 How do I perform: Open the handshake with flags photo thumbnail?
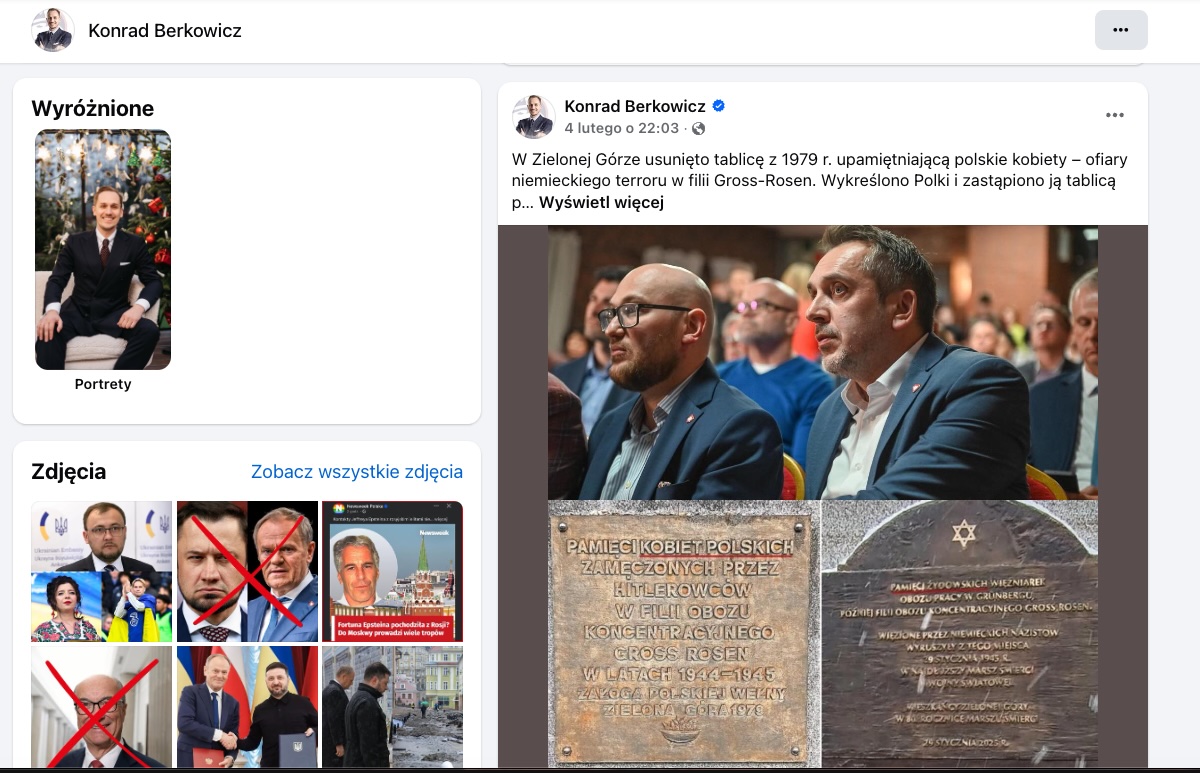coord(247,707)
